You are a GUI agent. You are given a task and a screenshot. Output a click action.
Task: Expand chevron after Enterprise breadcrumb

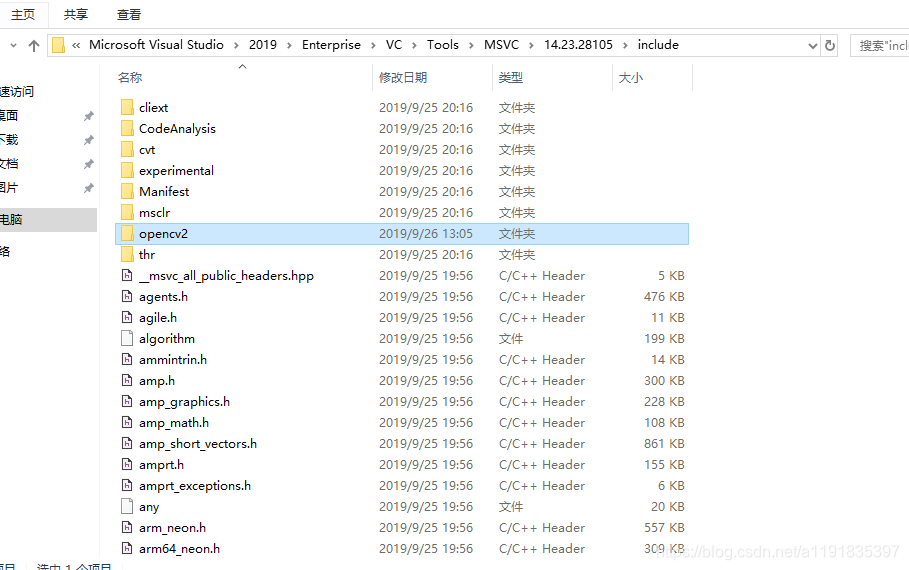pyautogui.click(x=373, y=45)
